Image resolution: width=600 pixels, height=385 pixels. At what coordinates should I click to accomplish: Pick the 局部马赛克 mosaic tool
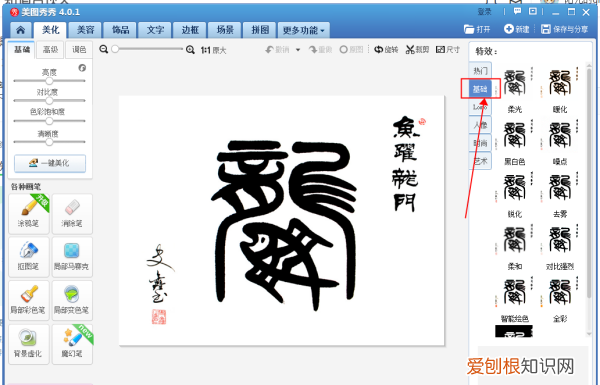coord(72,257)
